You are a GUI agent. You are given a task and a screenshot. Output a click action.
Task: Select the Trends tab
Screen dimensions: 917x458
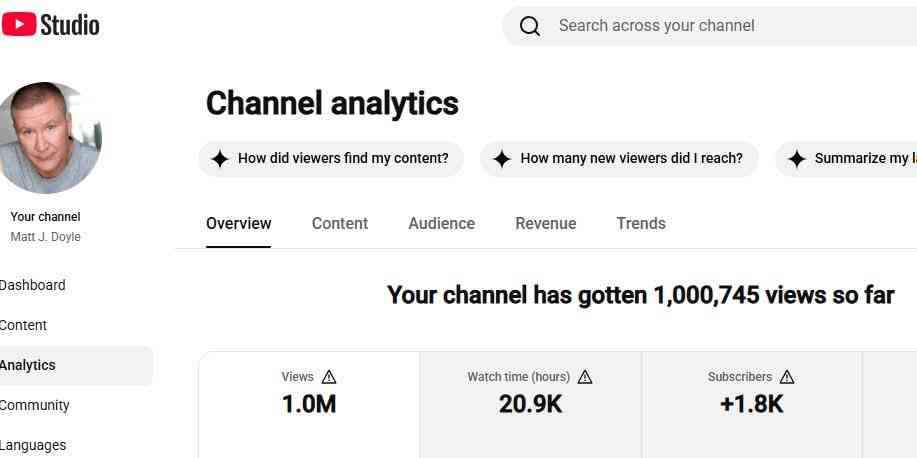[641, 223]
